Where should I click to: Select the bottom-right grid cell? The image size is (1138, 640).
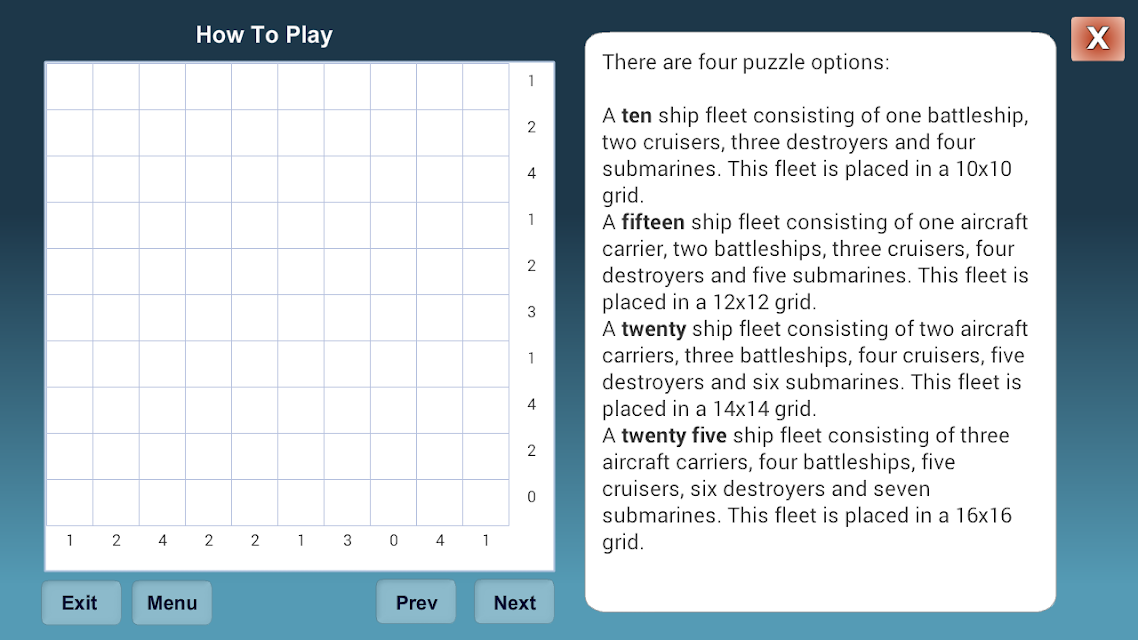(x=486, y=502)
